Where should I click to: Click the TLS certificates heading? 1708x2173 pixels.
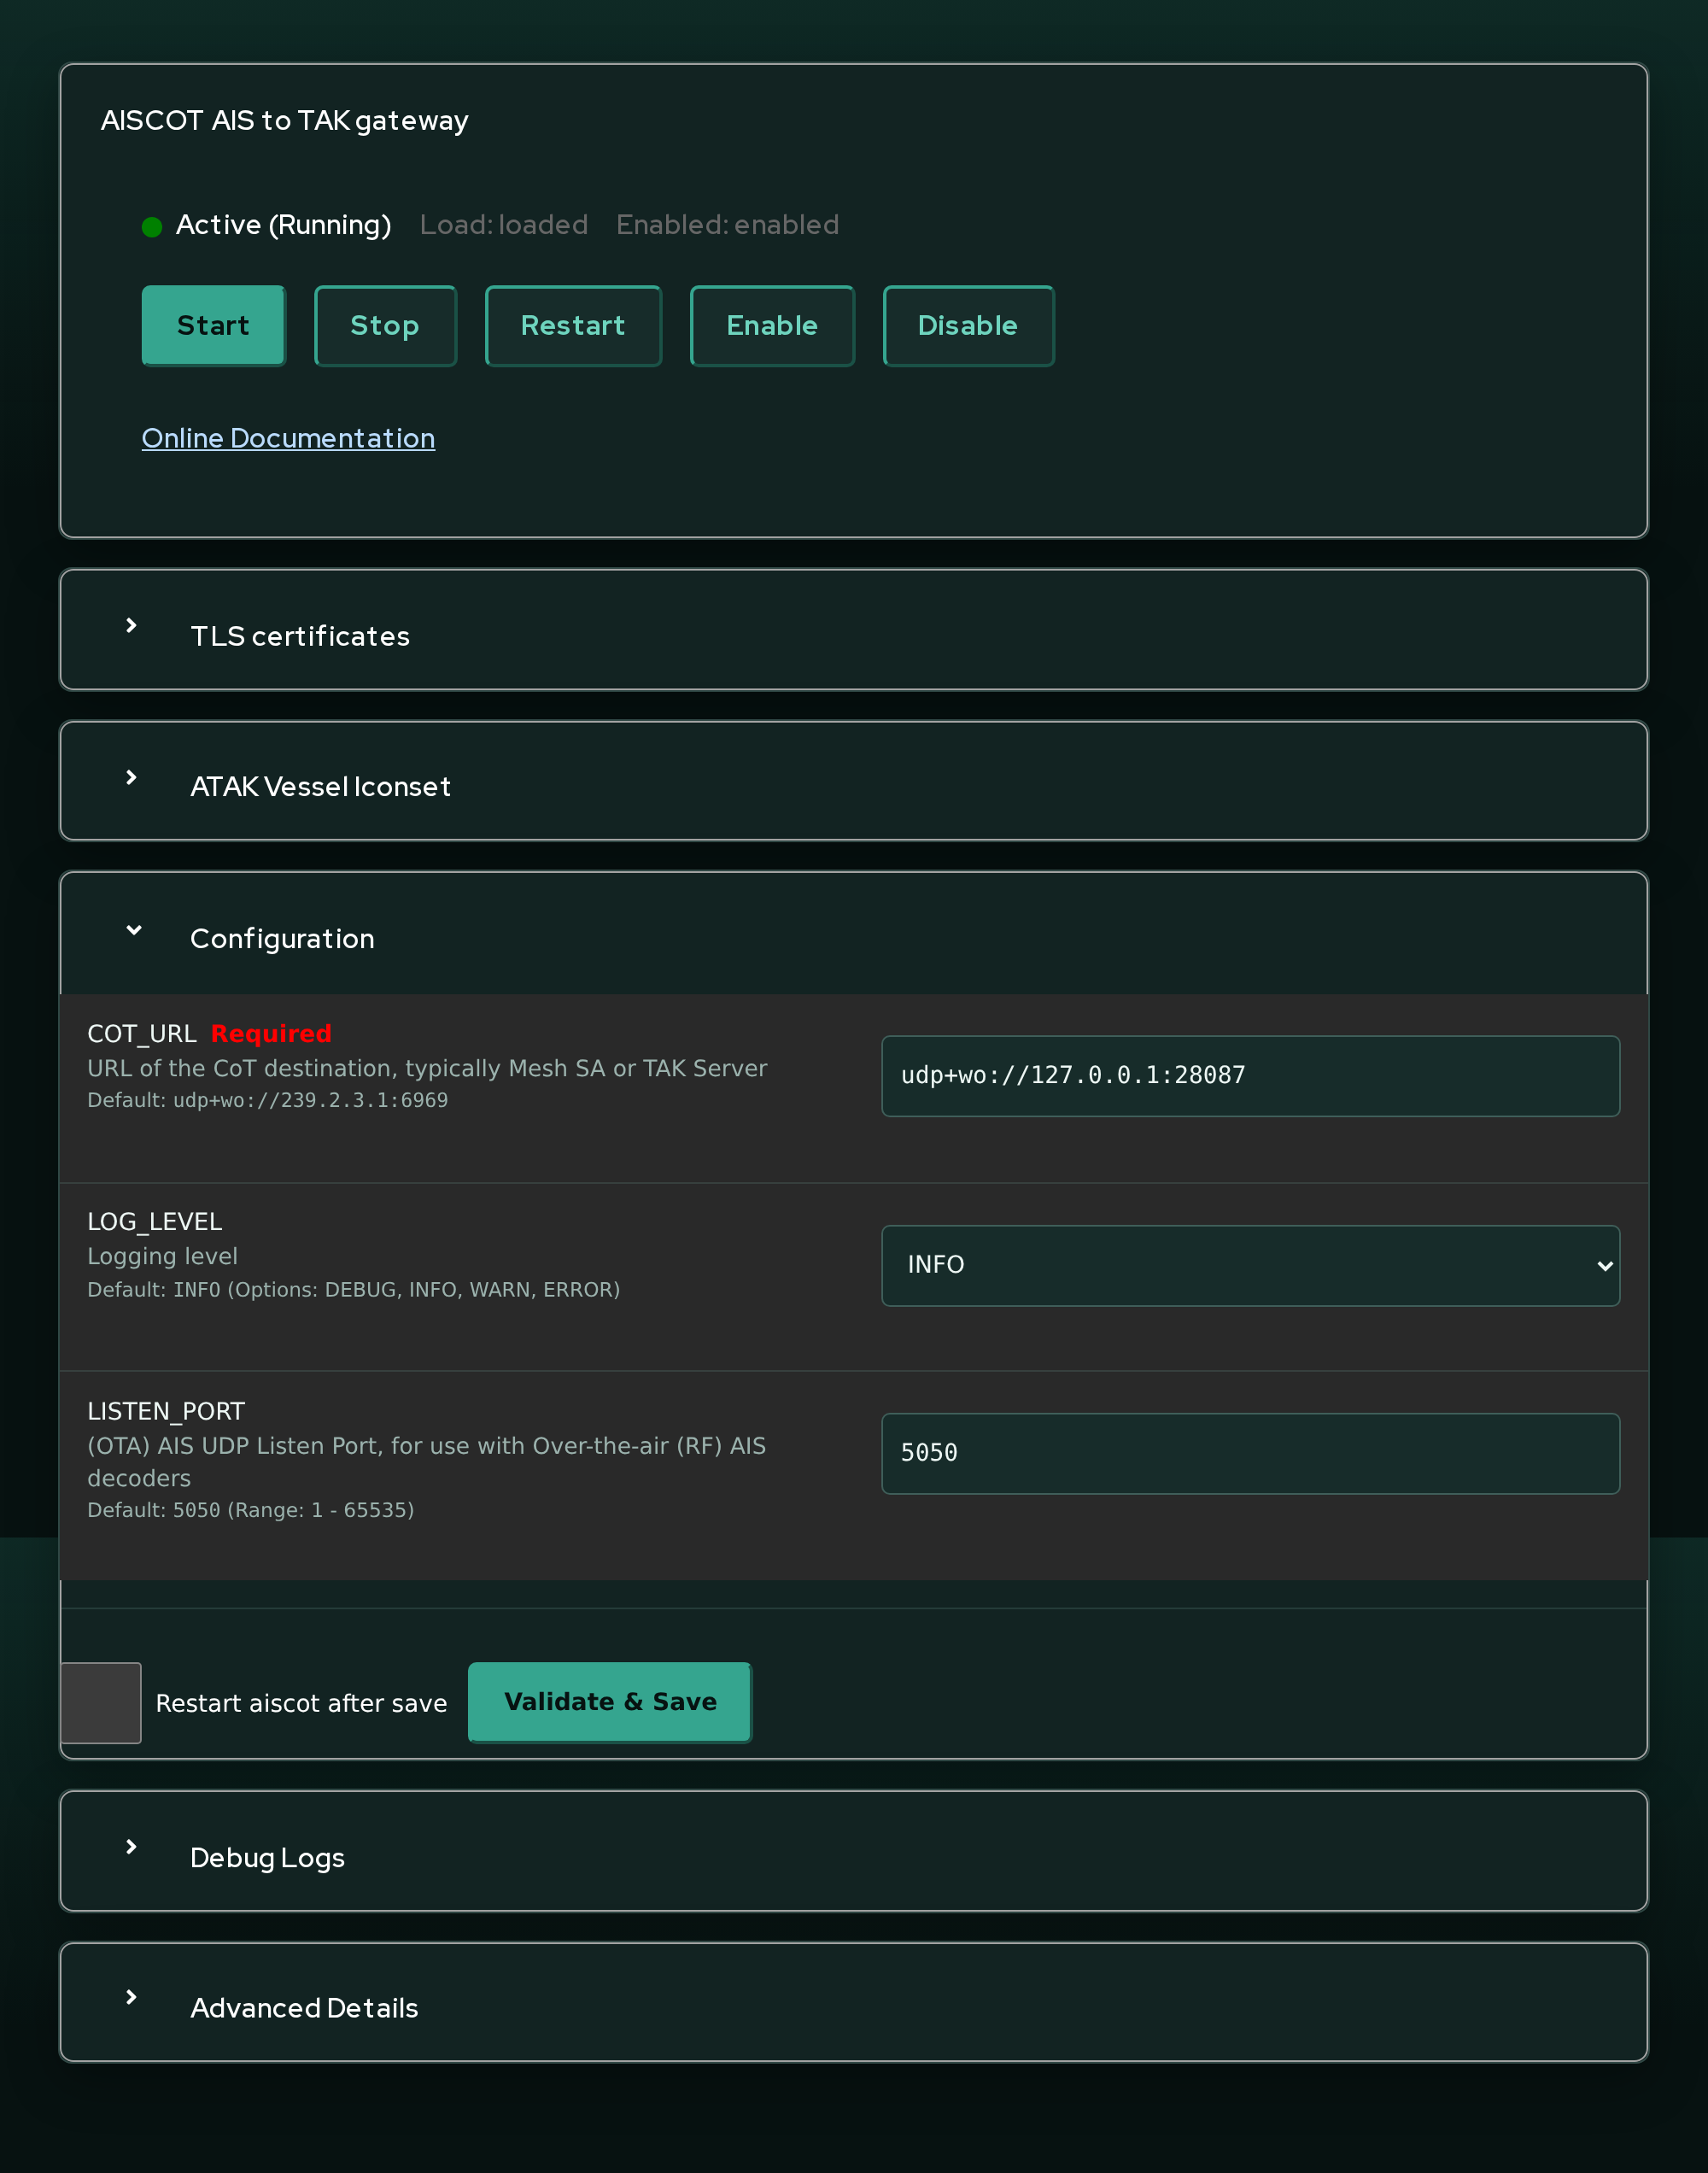point(300,636)
